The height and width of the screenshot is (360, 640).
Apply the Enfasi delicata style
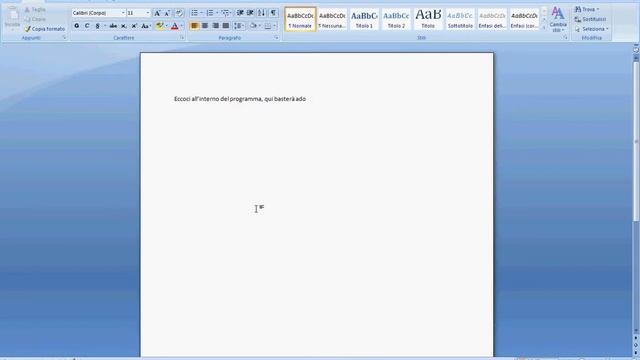coord(492,19)
